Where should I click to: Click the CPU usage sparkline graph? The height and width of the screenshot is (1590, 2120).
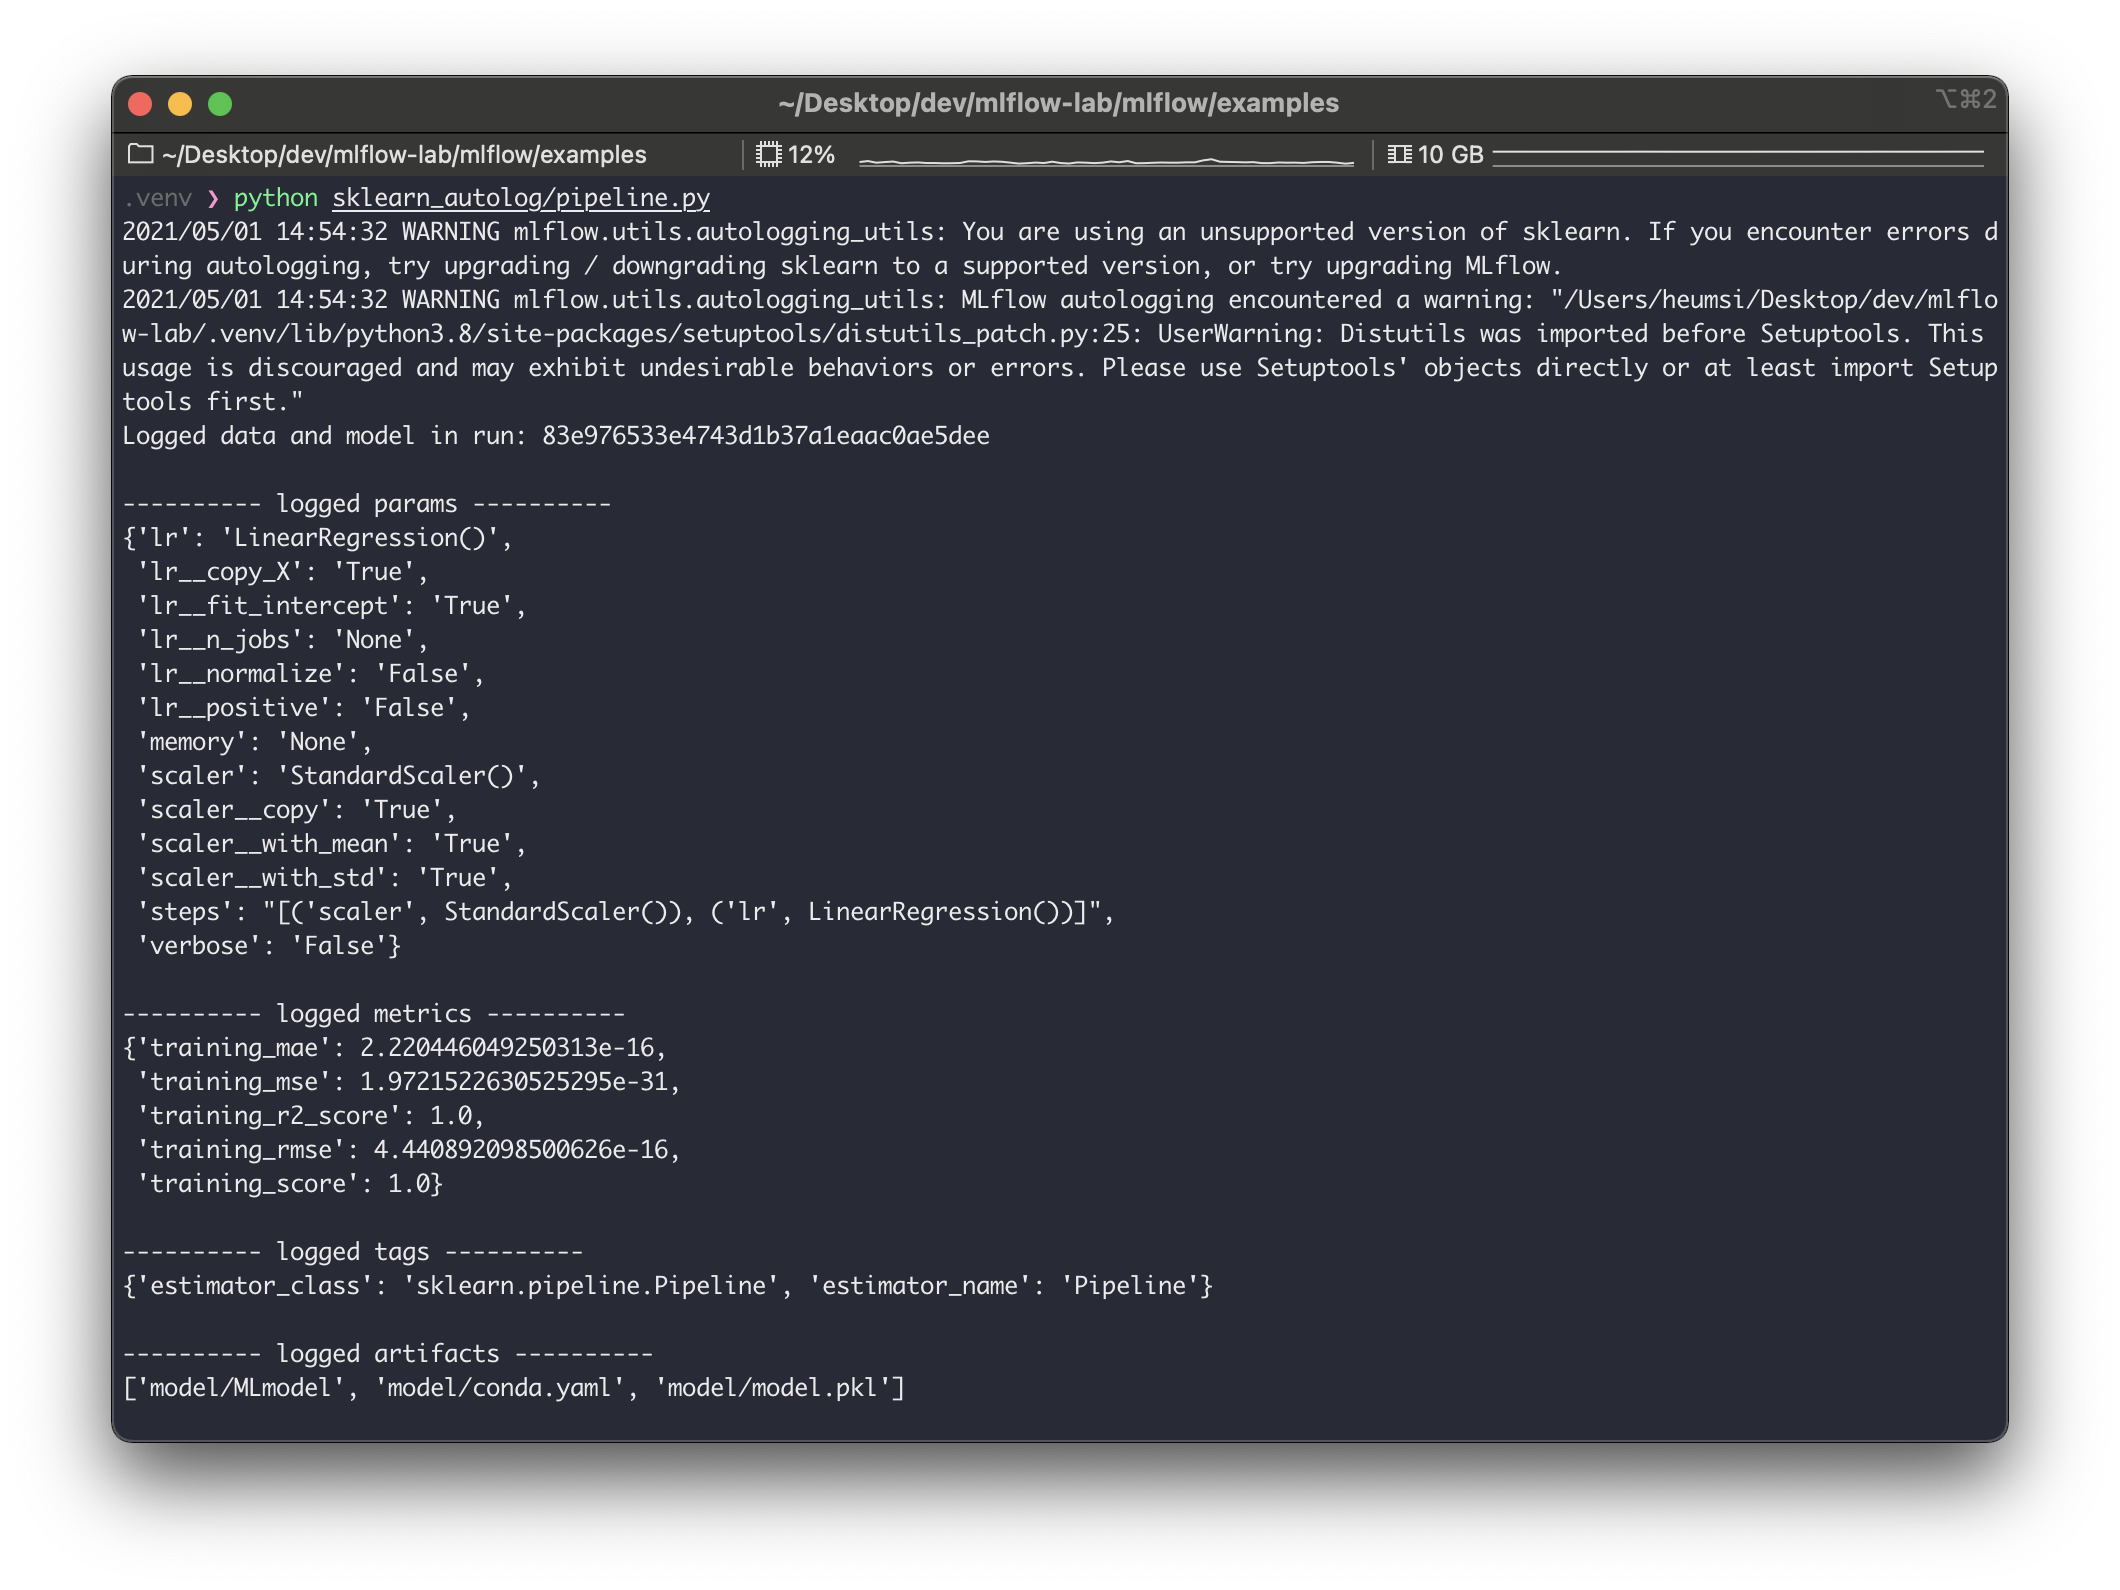[1105, 160]
